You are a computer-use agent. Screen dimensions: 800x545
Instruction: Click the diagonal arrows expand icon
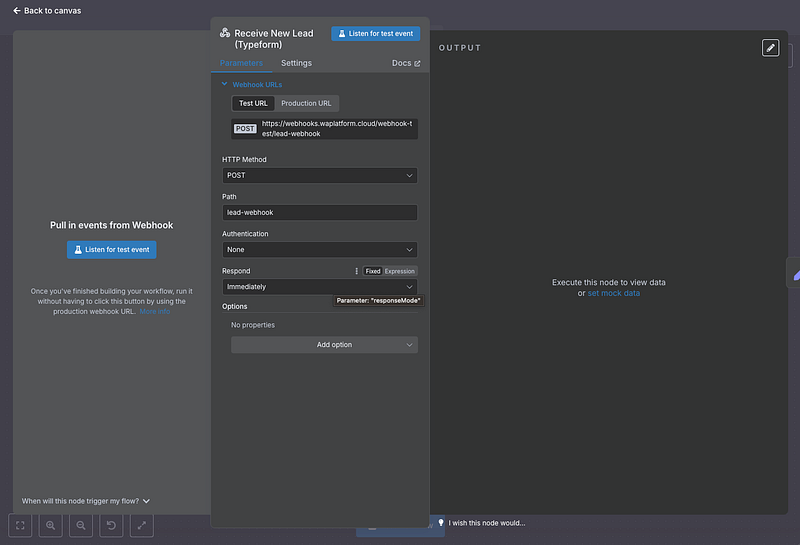pos(141,525)
